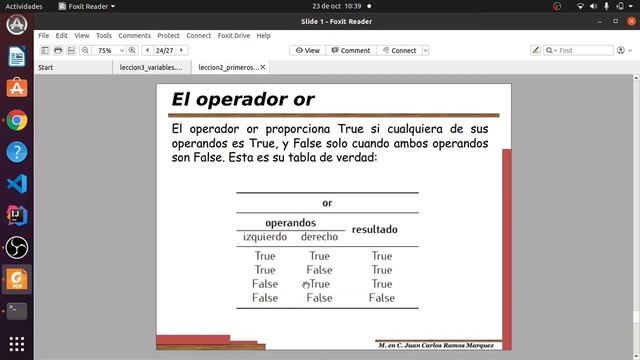Click the View mode button with eye
The width and height of the screenshot is (640, 360).
pos(308,51)
